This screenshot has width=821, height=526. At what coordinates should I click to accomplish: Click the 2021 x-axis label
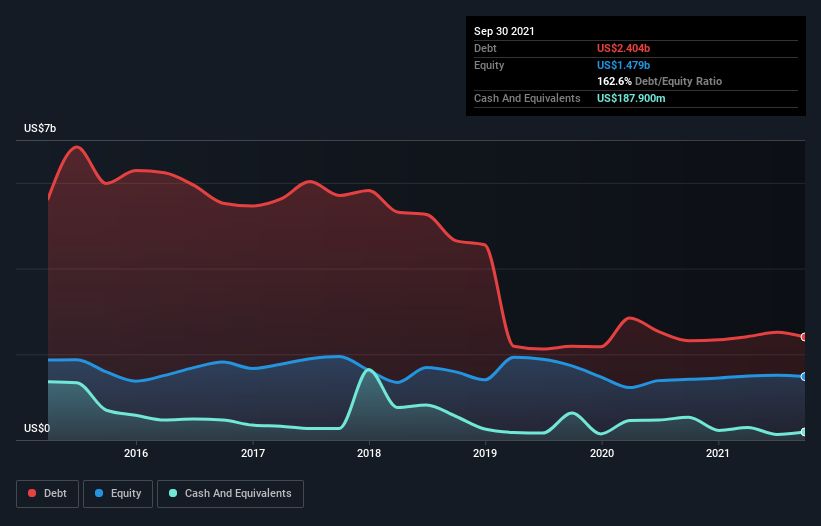click(x=718, y=453)
